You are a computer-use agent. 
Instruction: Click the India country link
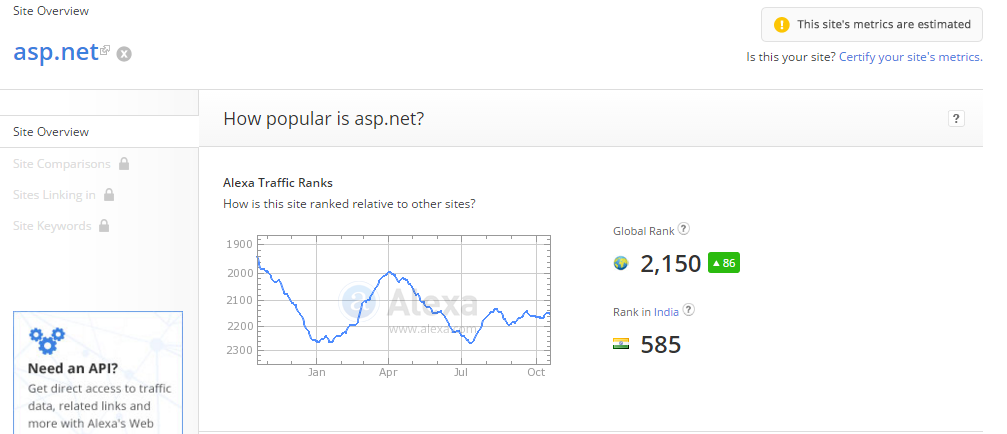coord(666,312)
